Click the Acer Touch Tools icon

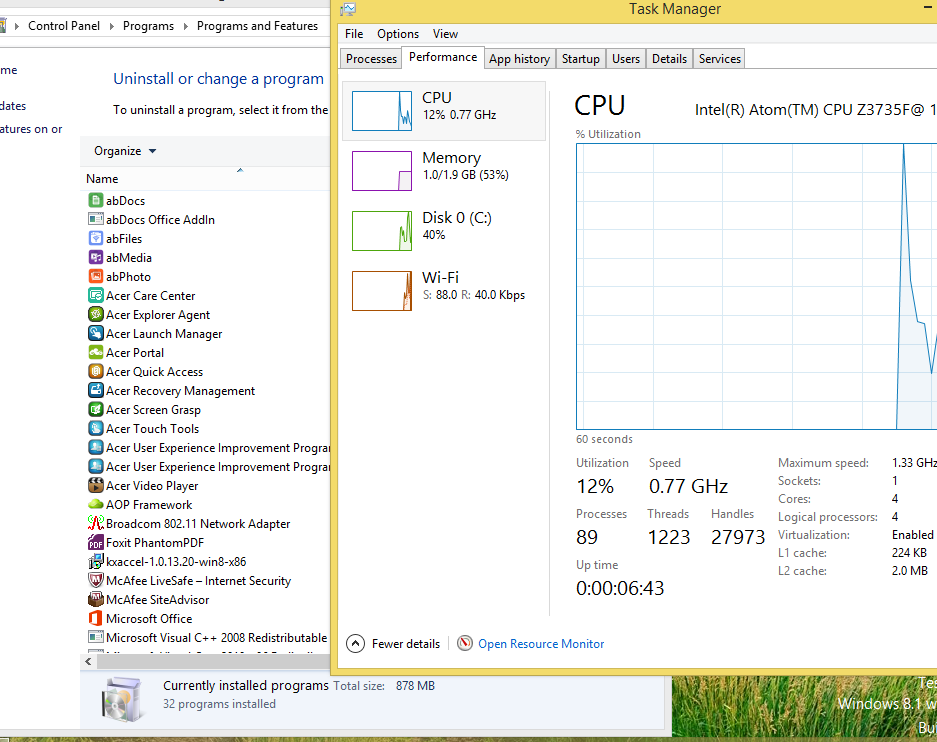[x=96, y=428]
